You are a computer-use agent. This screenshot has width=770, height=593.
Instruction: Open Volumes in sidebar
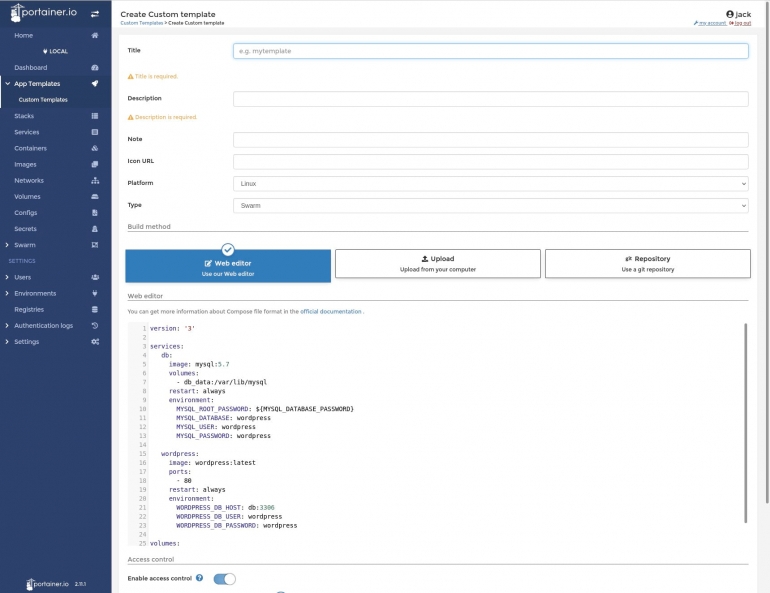pos(27,196)
